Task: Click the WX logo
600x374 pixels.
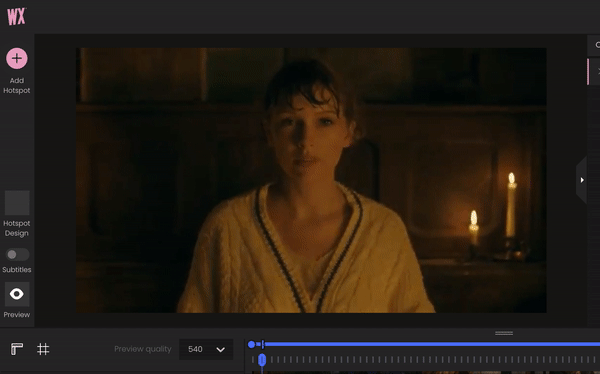Action: pyautogui.click(x=16, y=17)
